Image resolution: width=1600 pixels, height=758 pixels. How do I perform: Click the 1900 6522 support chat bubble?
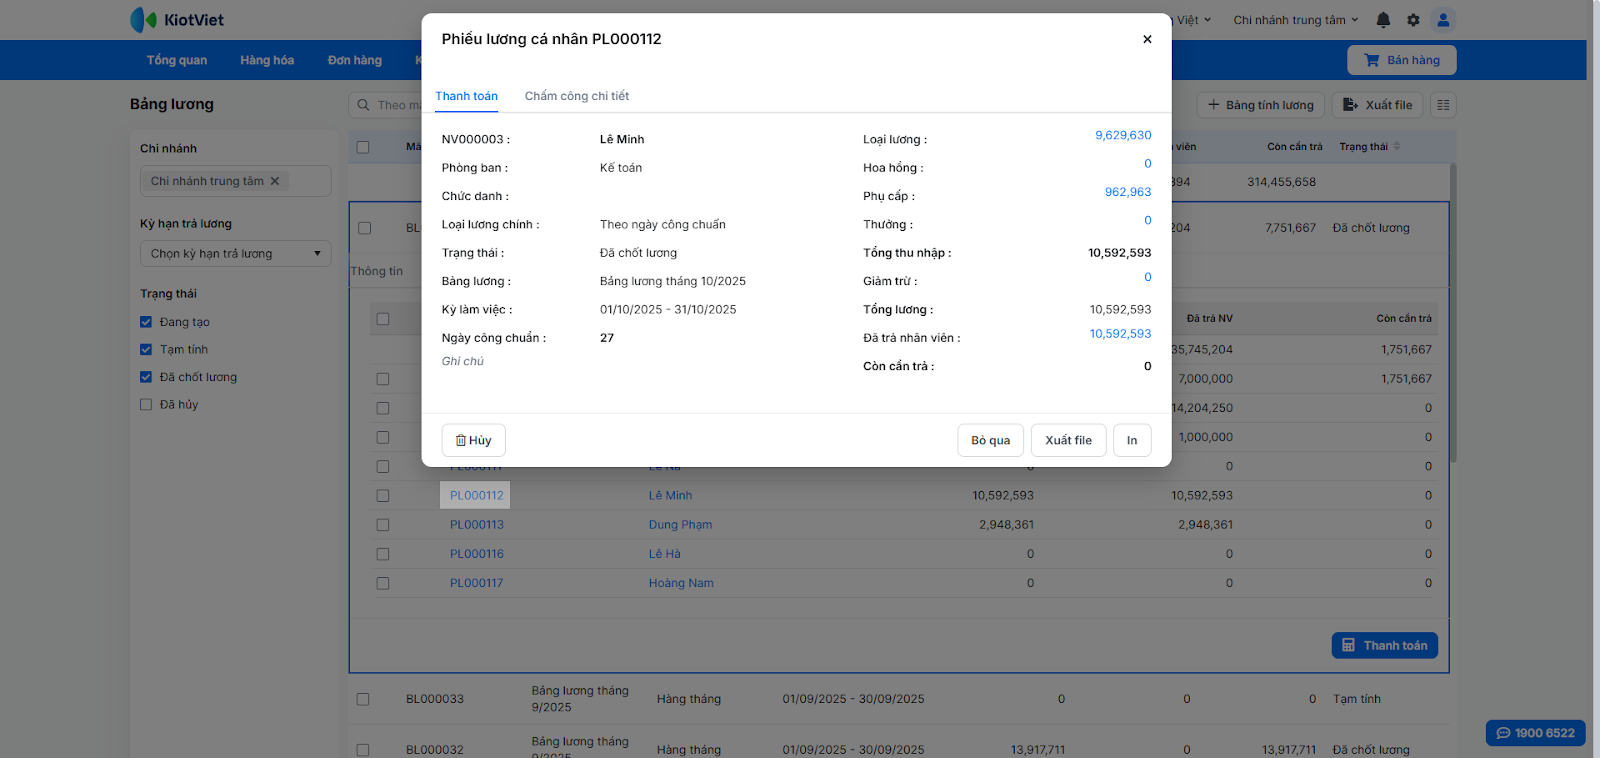[x=1535, y=733]
